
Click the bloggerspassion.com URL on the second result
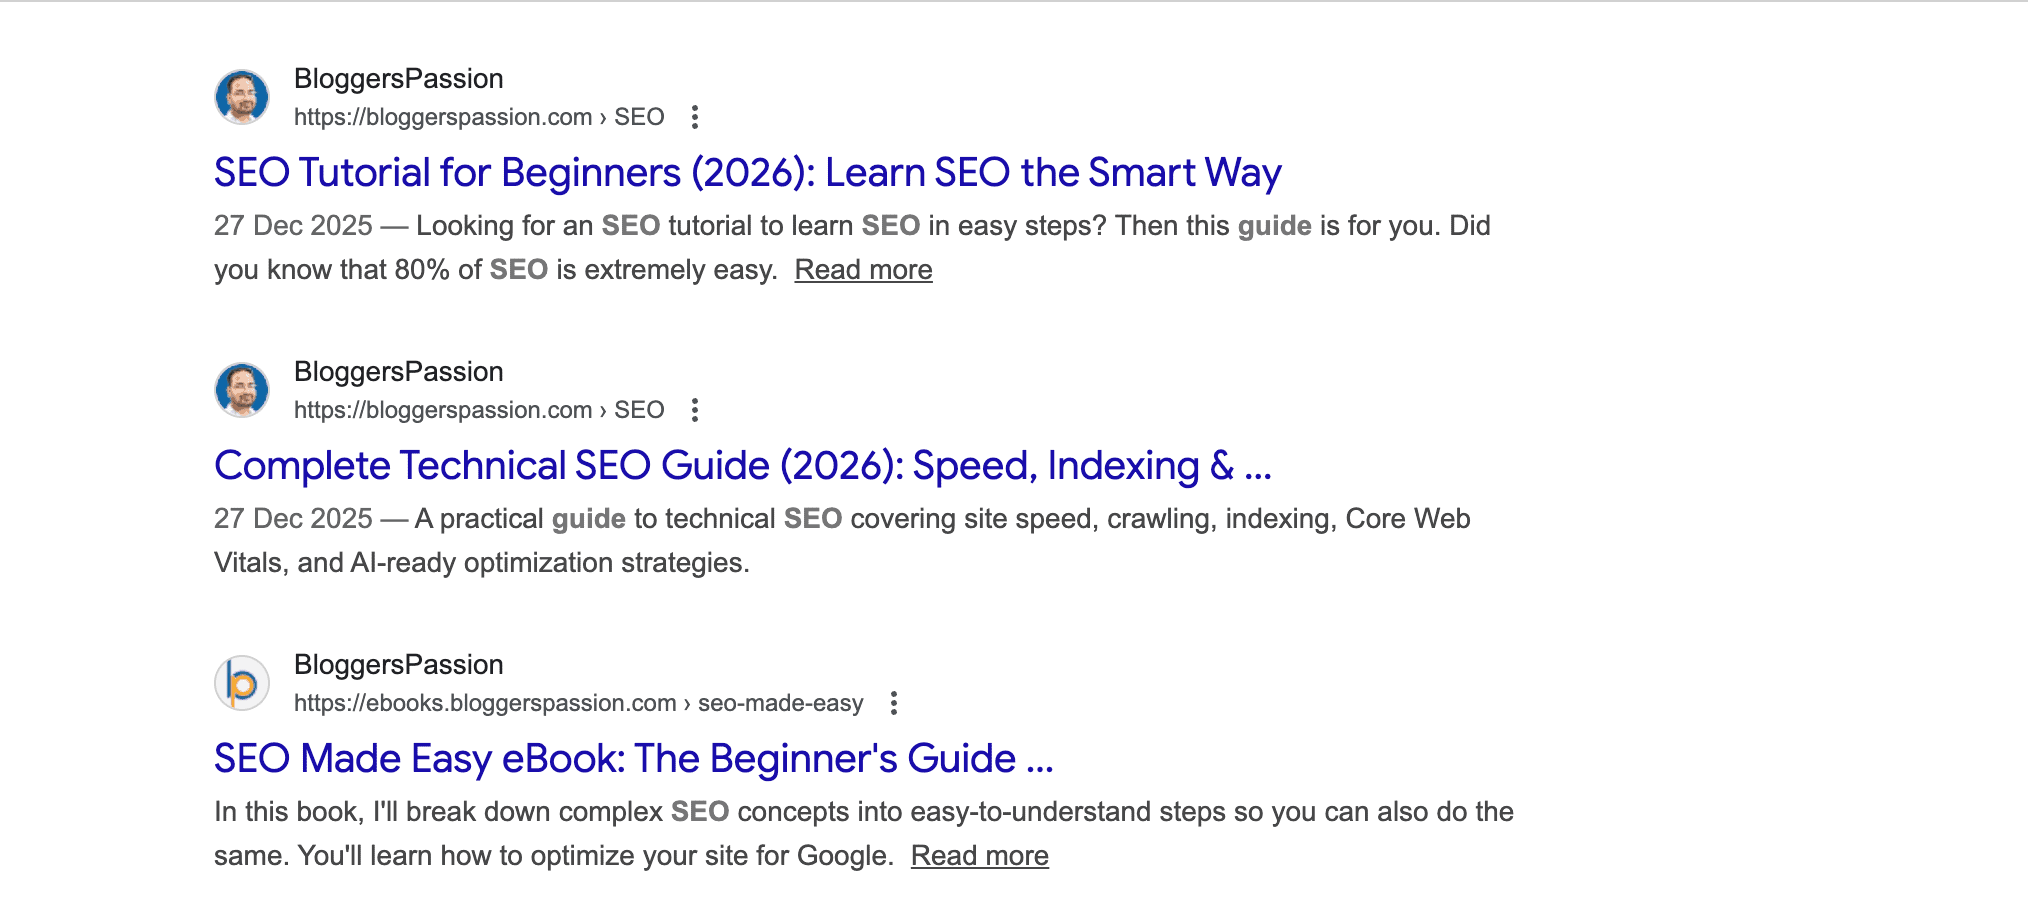point(442,410)
